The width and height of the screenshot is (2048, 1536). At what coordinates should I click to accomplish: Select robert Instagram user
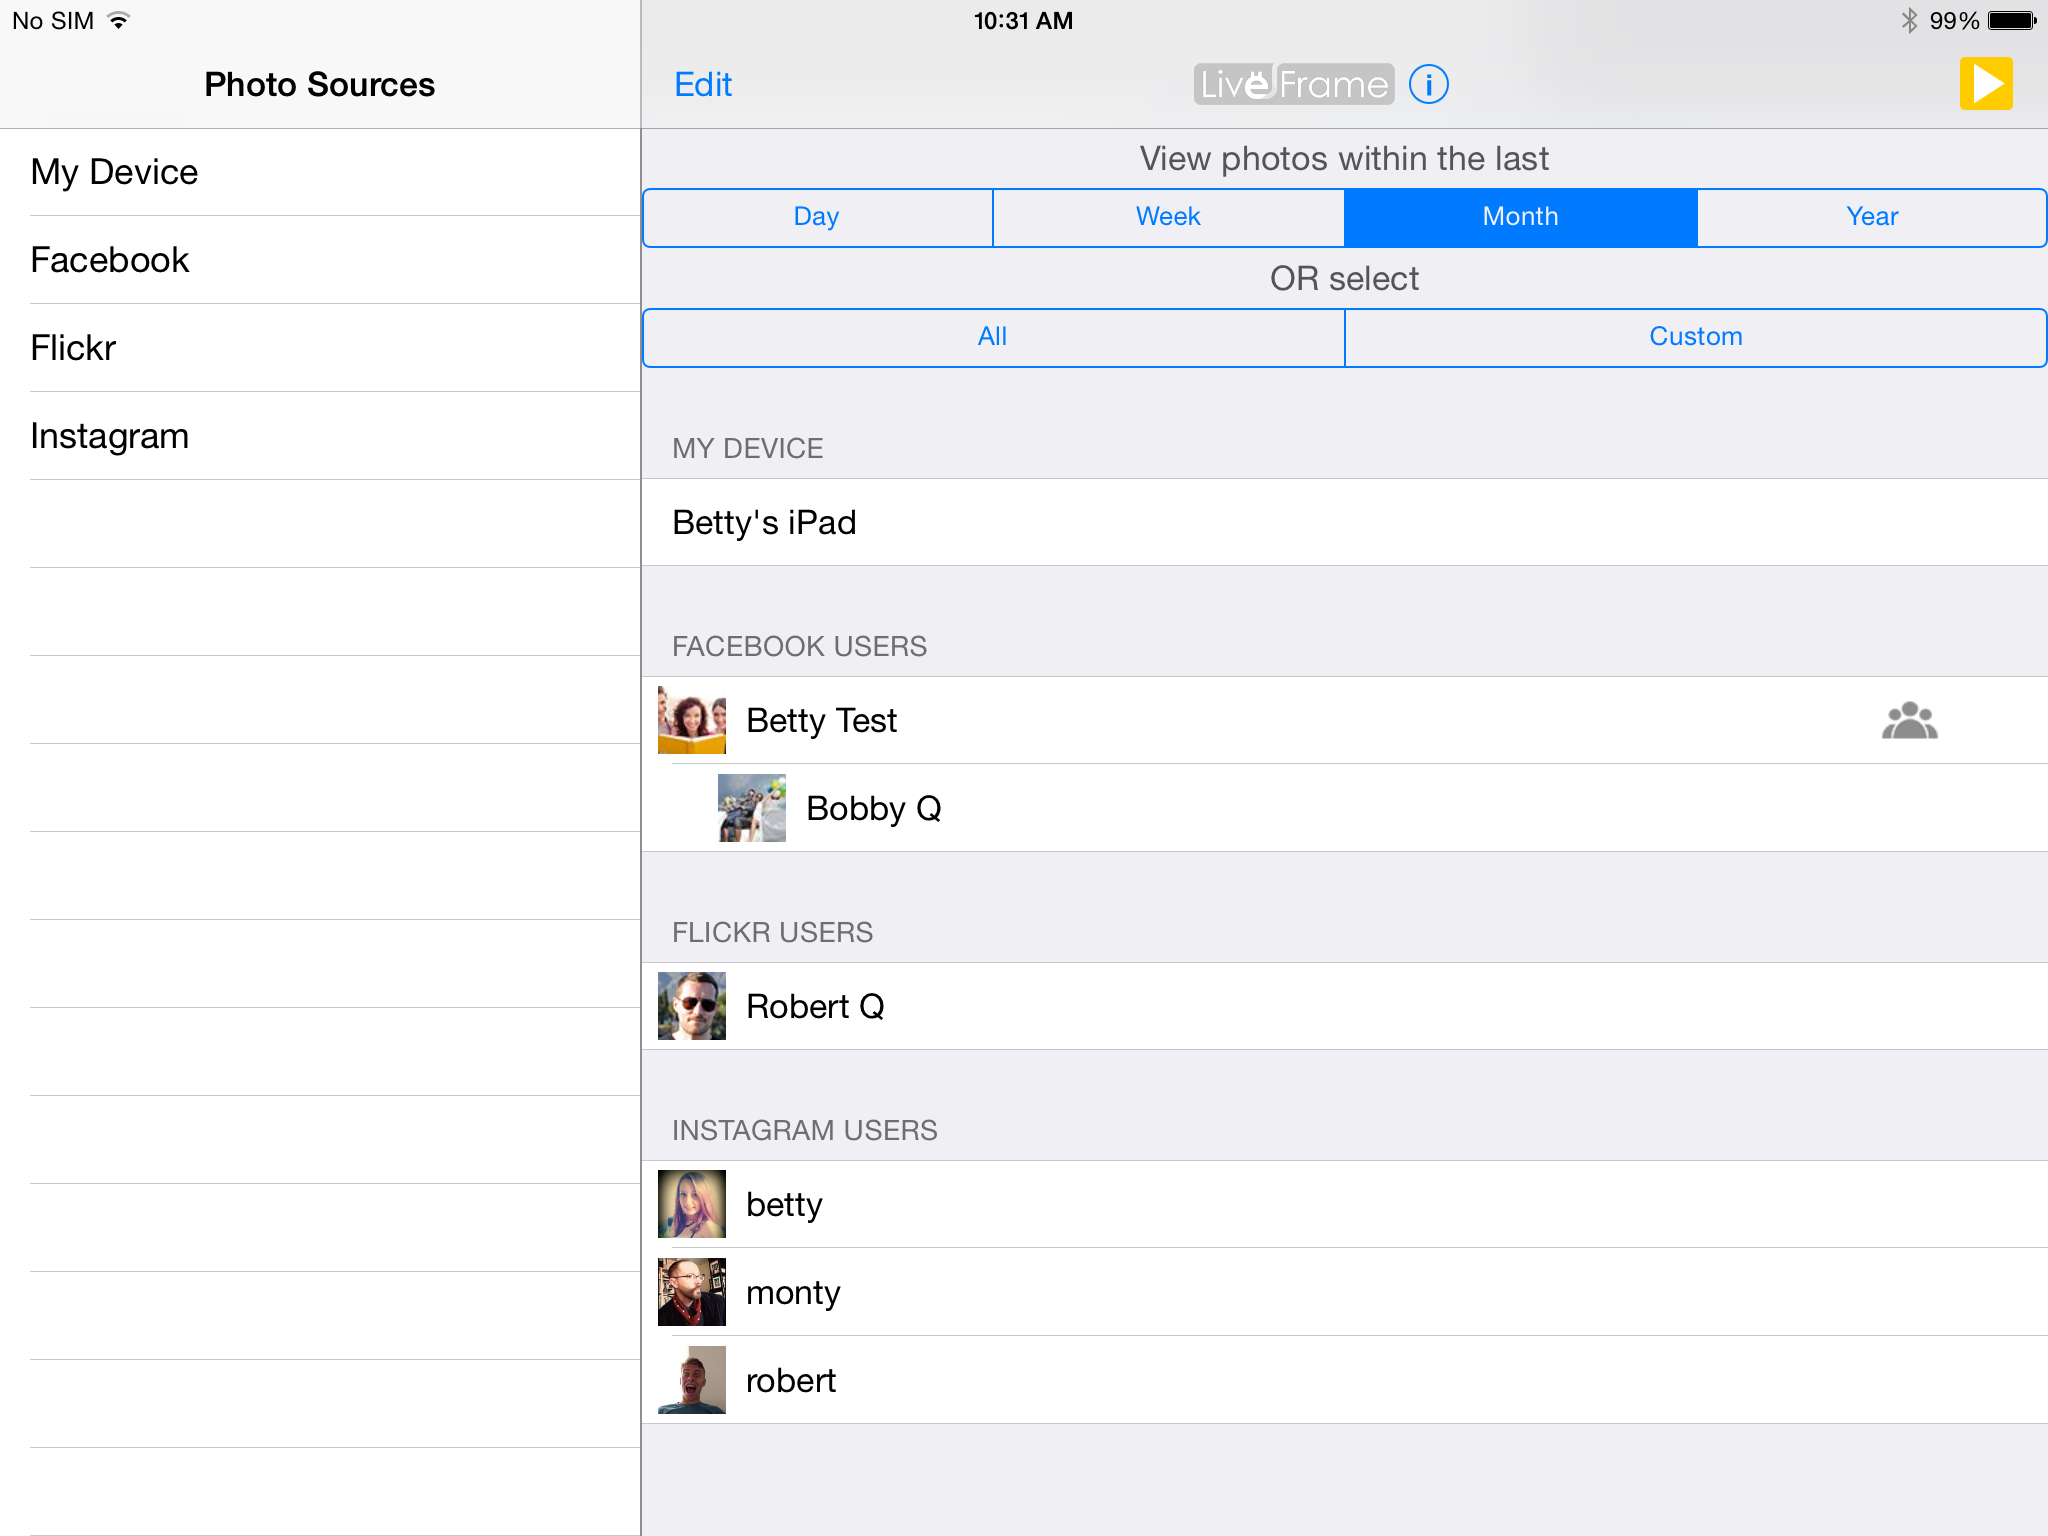[1345, 1380]
